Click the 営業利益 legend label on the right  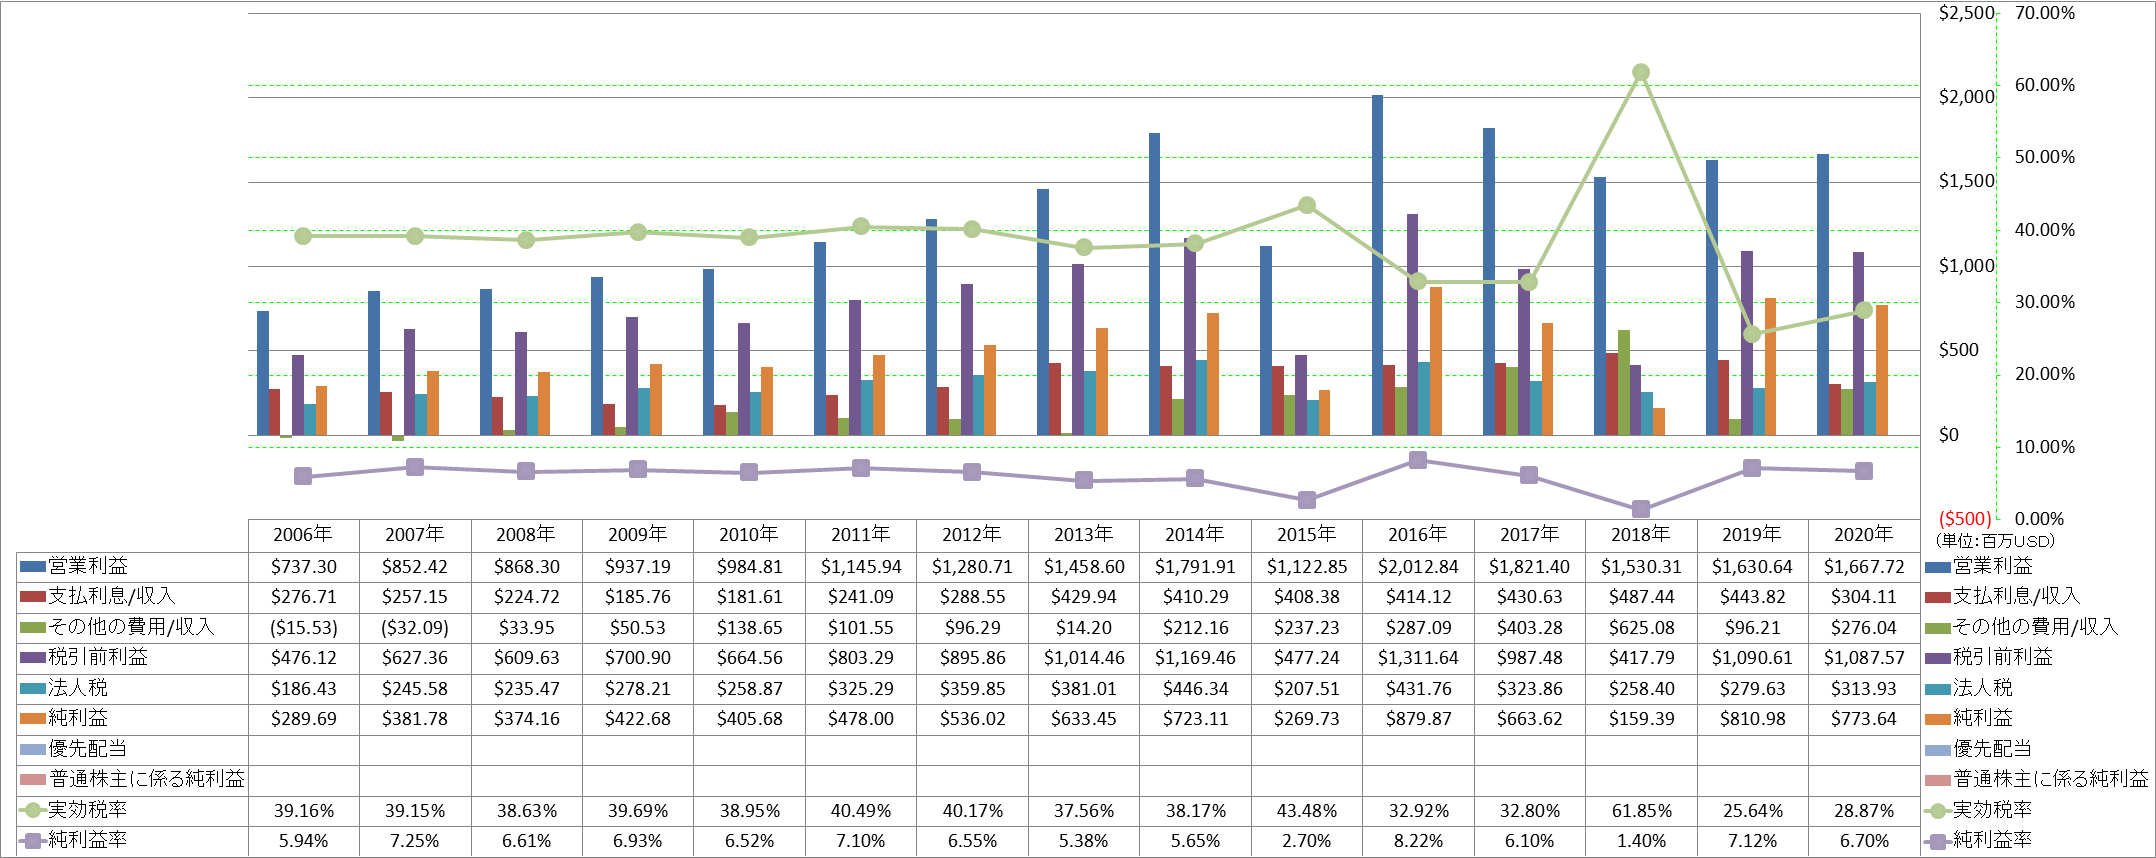pos(1992,566)
